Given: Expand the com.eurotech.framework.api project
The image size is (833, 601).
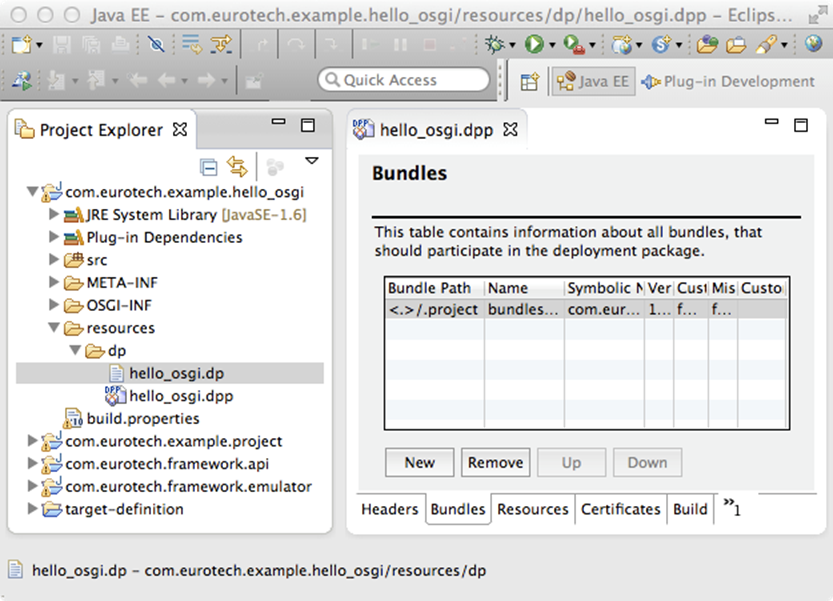Looking at the screenshot, I should point(33,464).
